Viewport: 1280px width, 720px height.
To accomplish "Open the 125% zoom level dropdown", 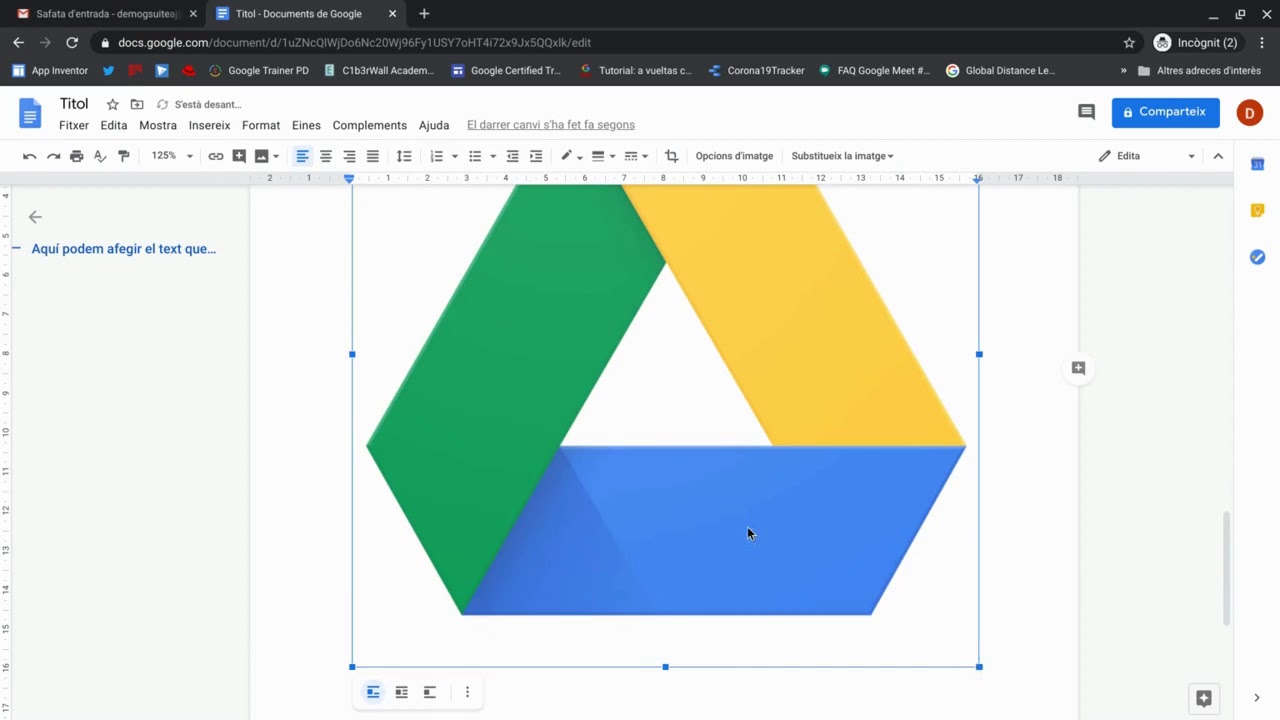I will (x=172, y=156).
